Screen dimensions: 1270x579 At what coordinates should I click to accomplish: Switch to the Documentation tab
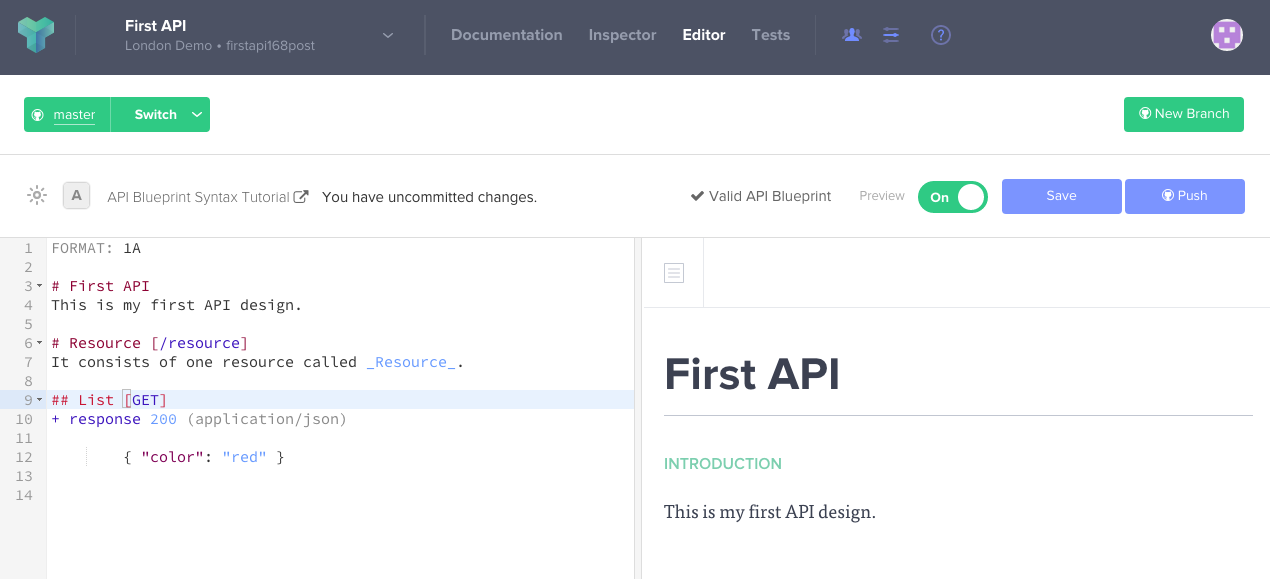click(x=507, y=35)
